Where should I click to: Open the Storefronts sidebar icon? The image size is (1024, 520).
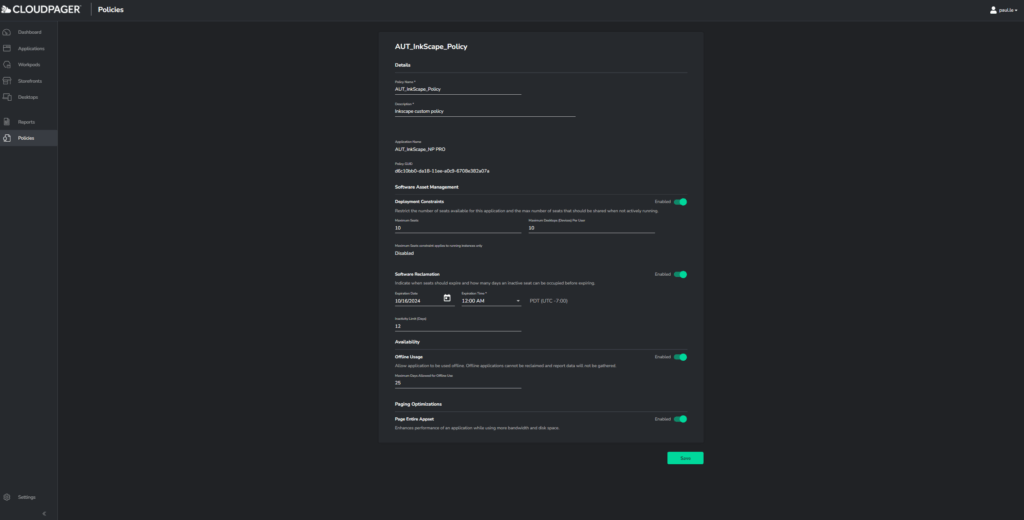coord(7,81)
